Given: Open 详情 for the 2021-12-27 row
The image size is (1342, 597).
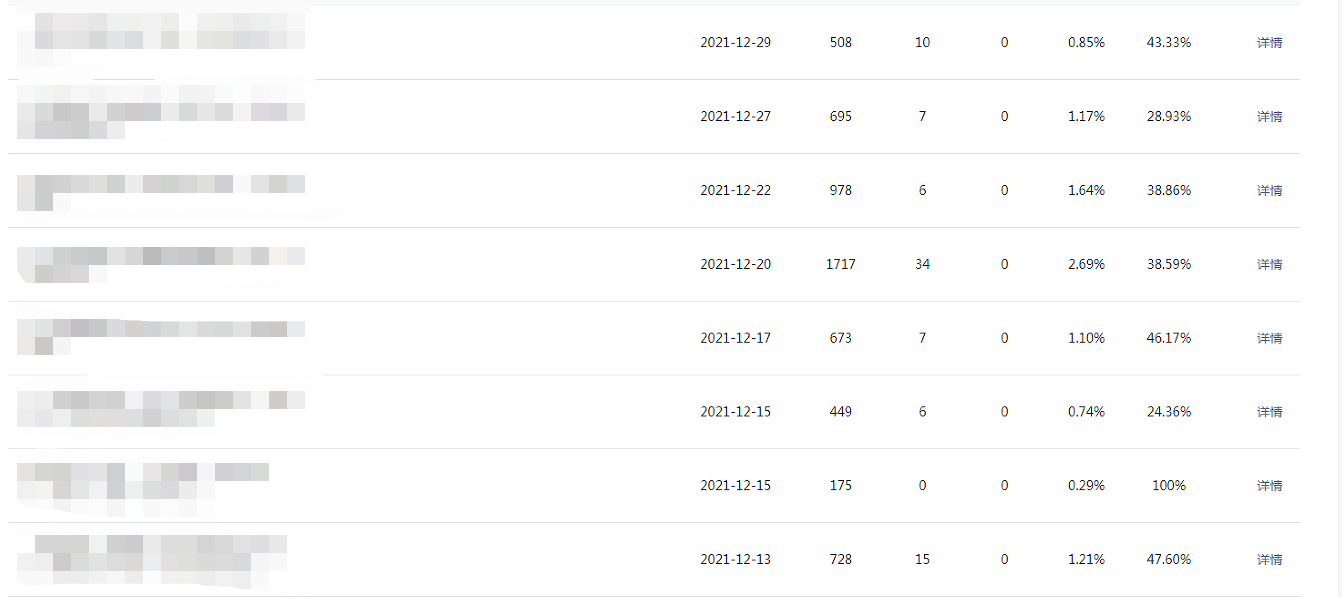Looking at the screenshot, I should tap(1269, 117).
